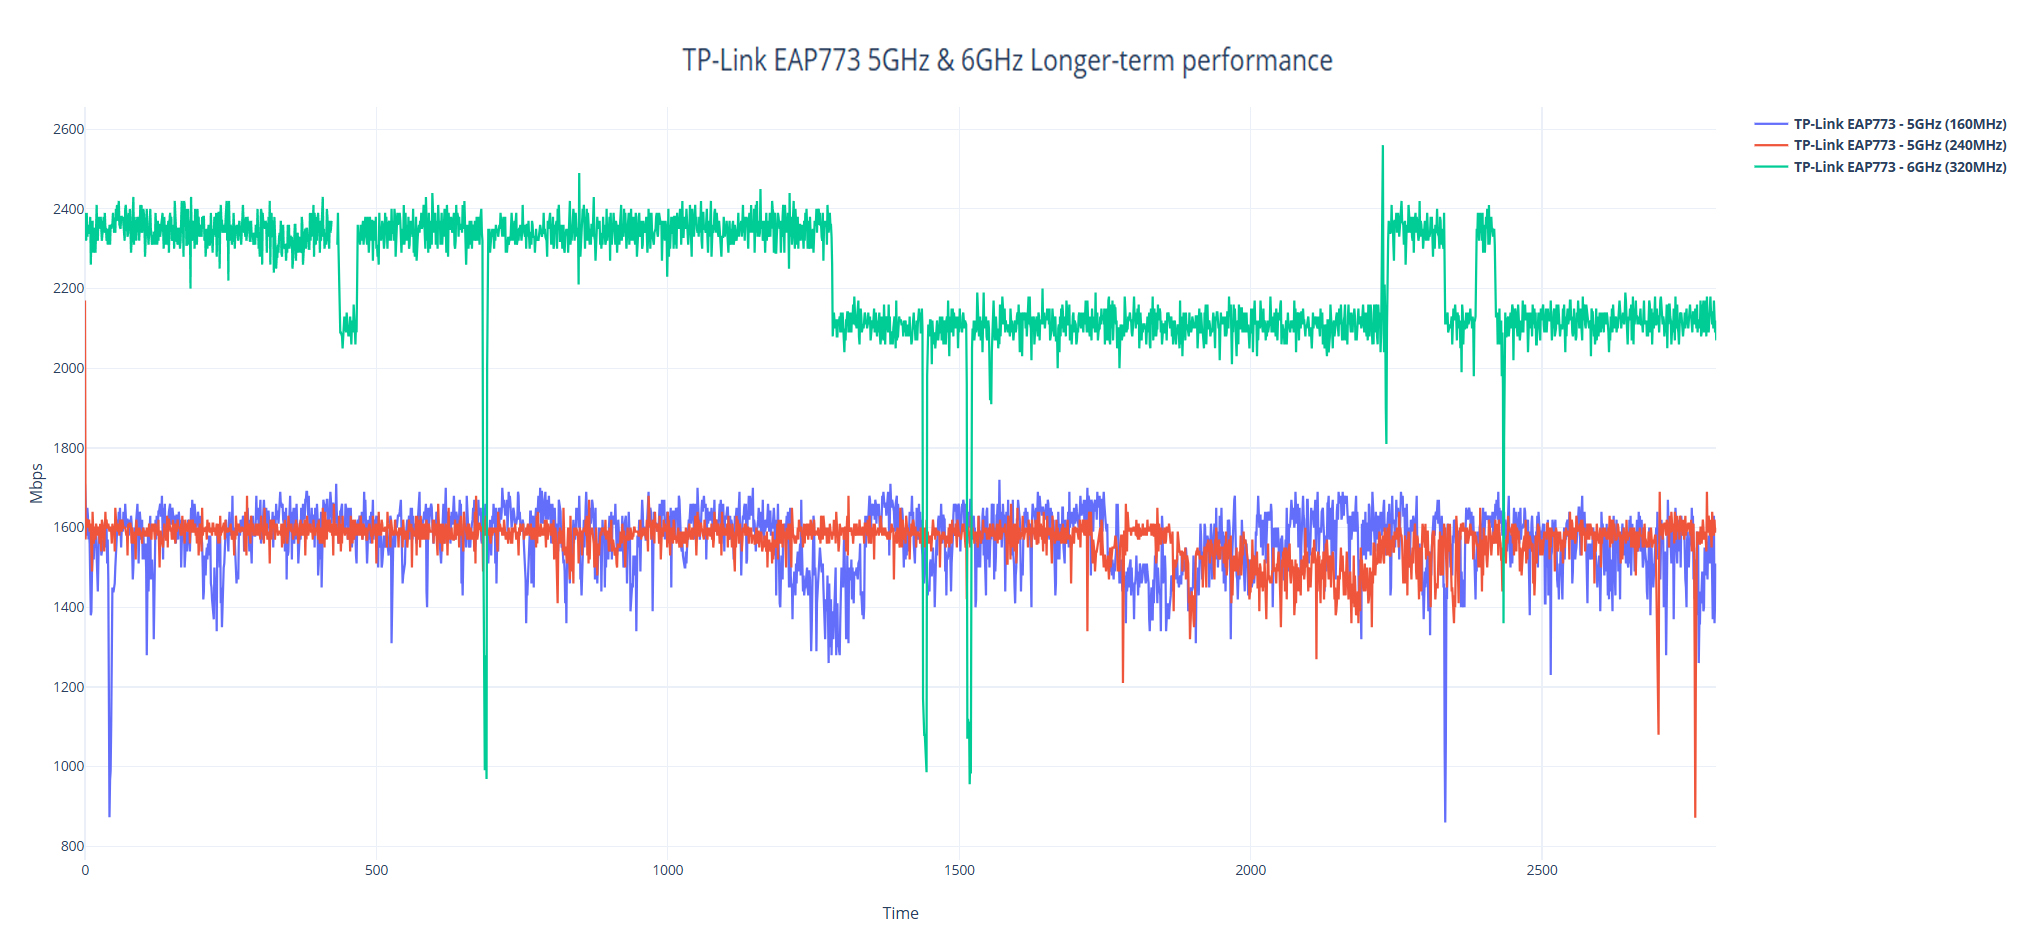The height and width of the screenshot is (948, 2026).
Task: Click the 2400 y-axis tick label
Action: tap(68, 209)
